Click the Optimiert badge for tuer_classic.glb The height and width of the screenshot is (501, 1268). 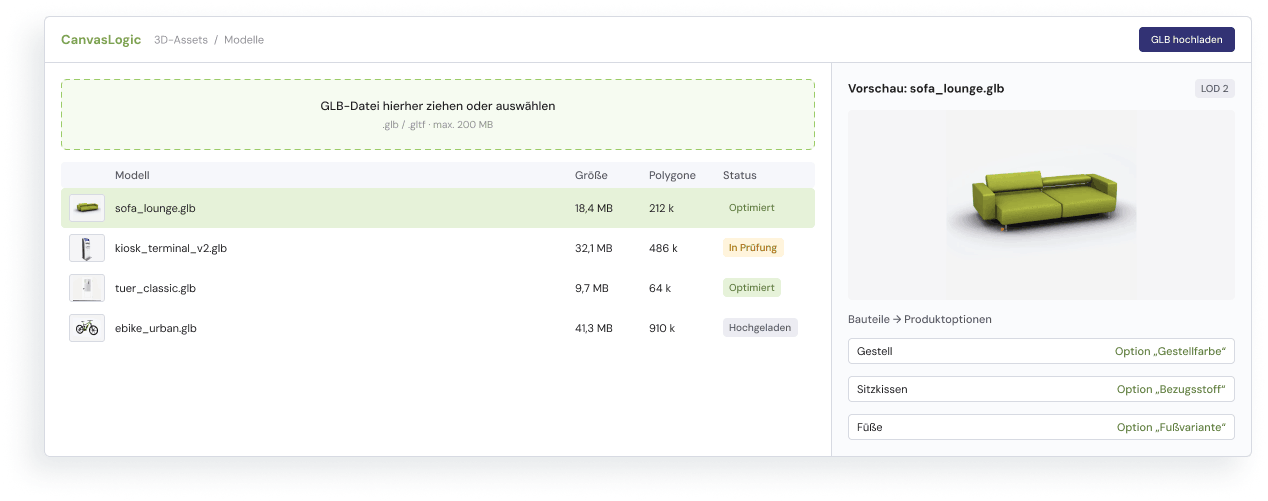(752, 288)
